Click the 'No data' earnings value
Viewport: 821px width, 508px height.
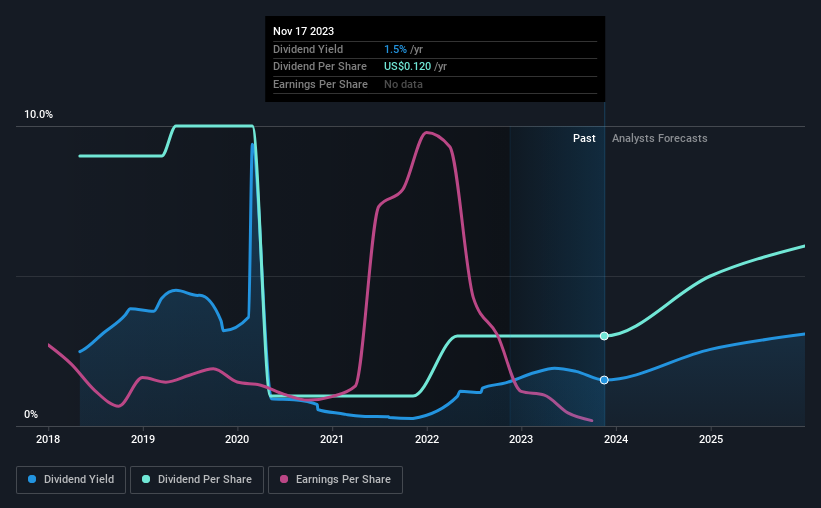tap(403, 84)
